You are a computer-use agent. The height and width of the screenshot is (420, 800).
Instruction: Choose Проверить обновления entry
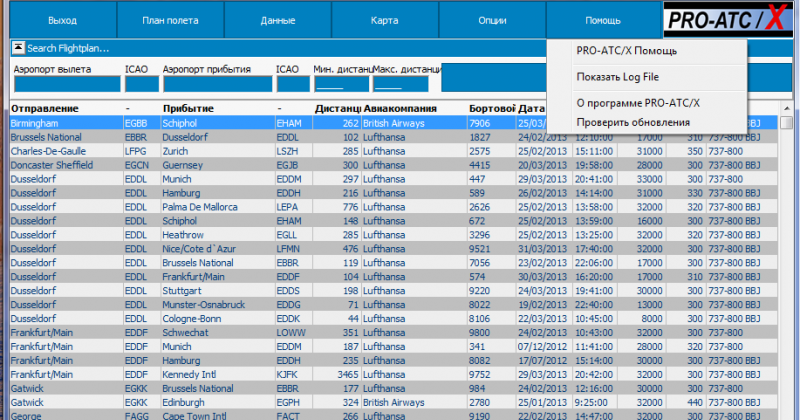[x=633, y=122]
